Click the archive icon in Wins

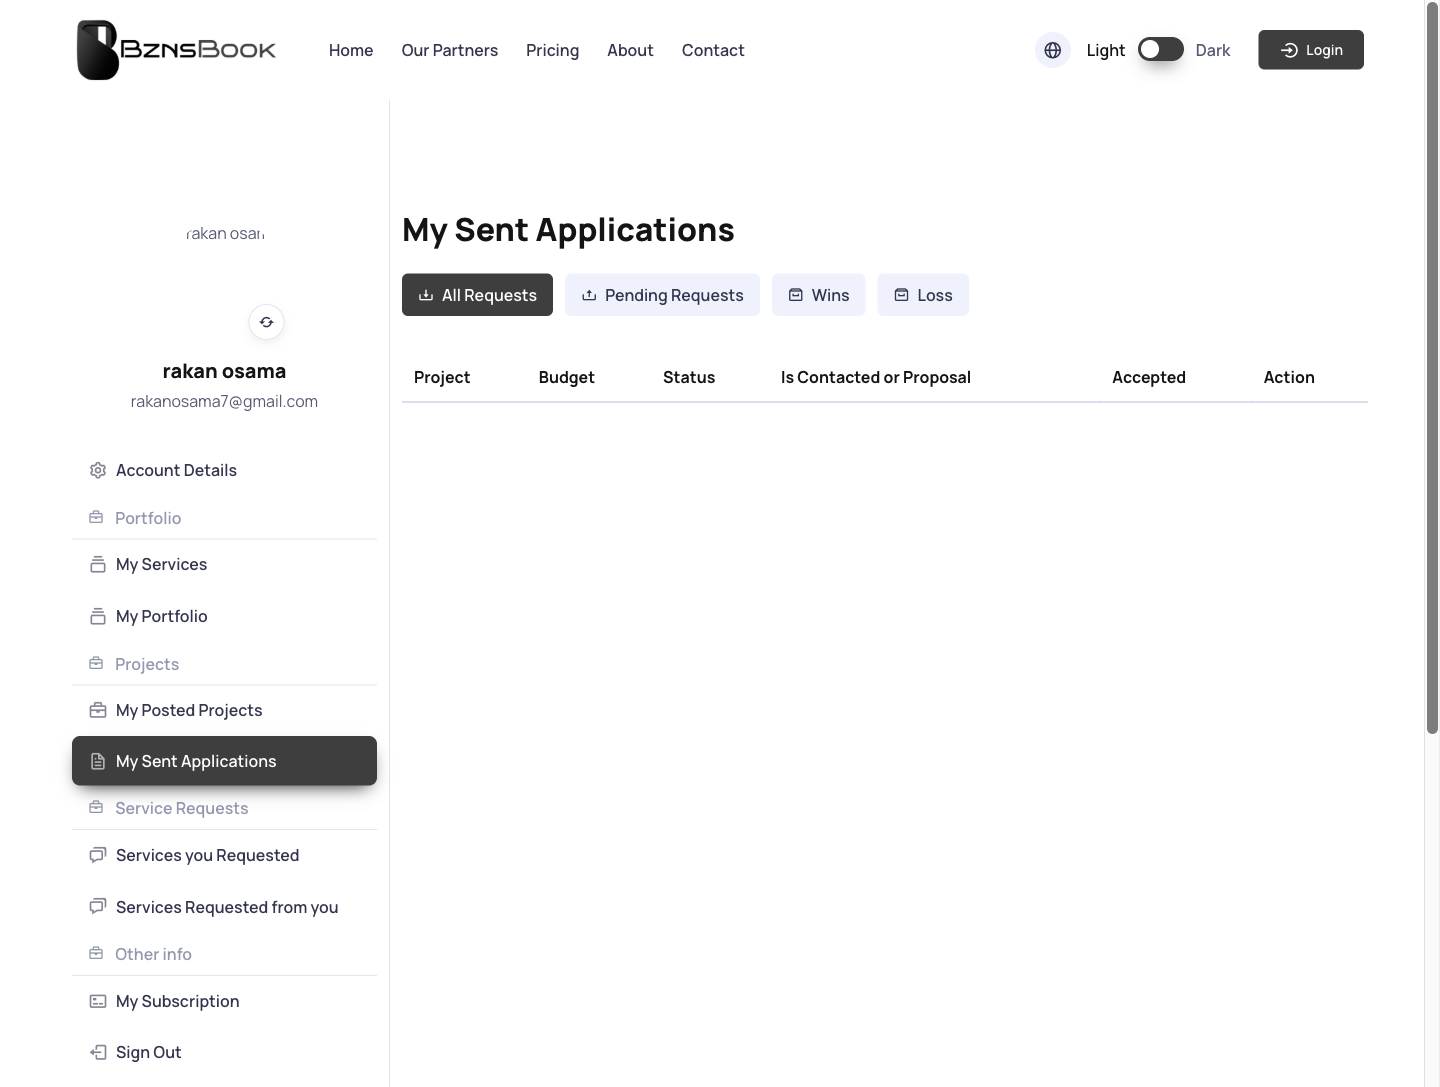point(796,295)
